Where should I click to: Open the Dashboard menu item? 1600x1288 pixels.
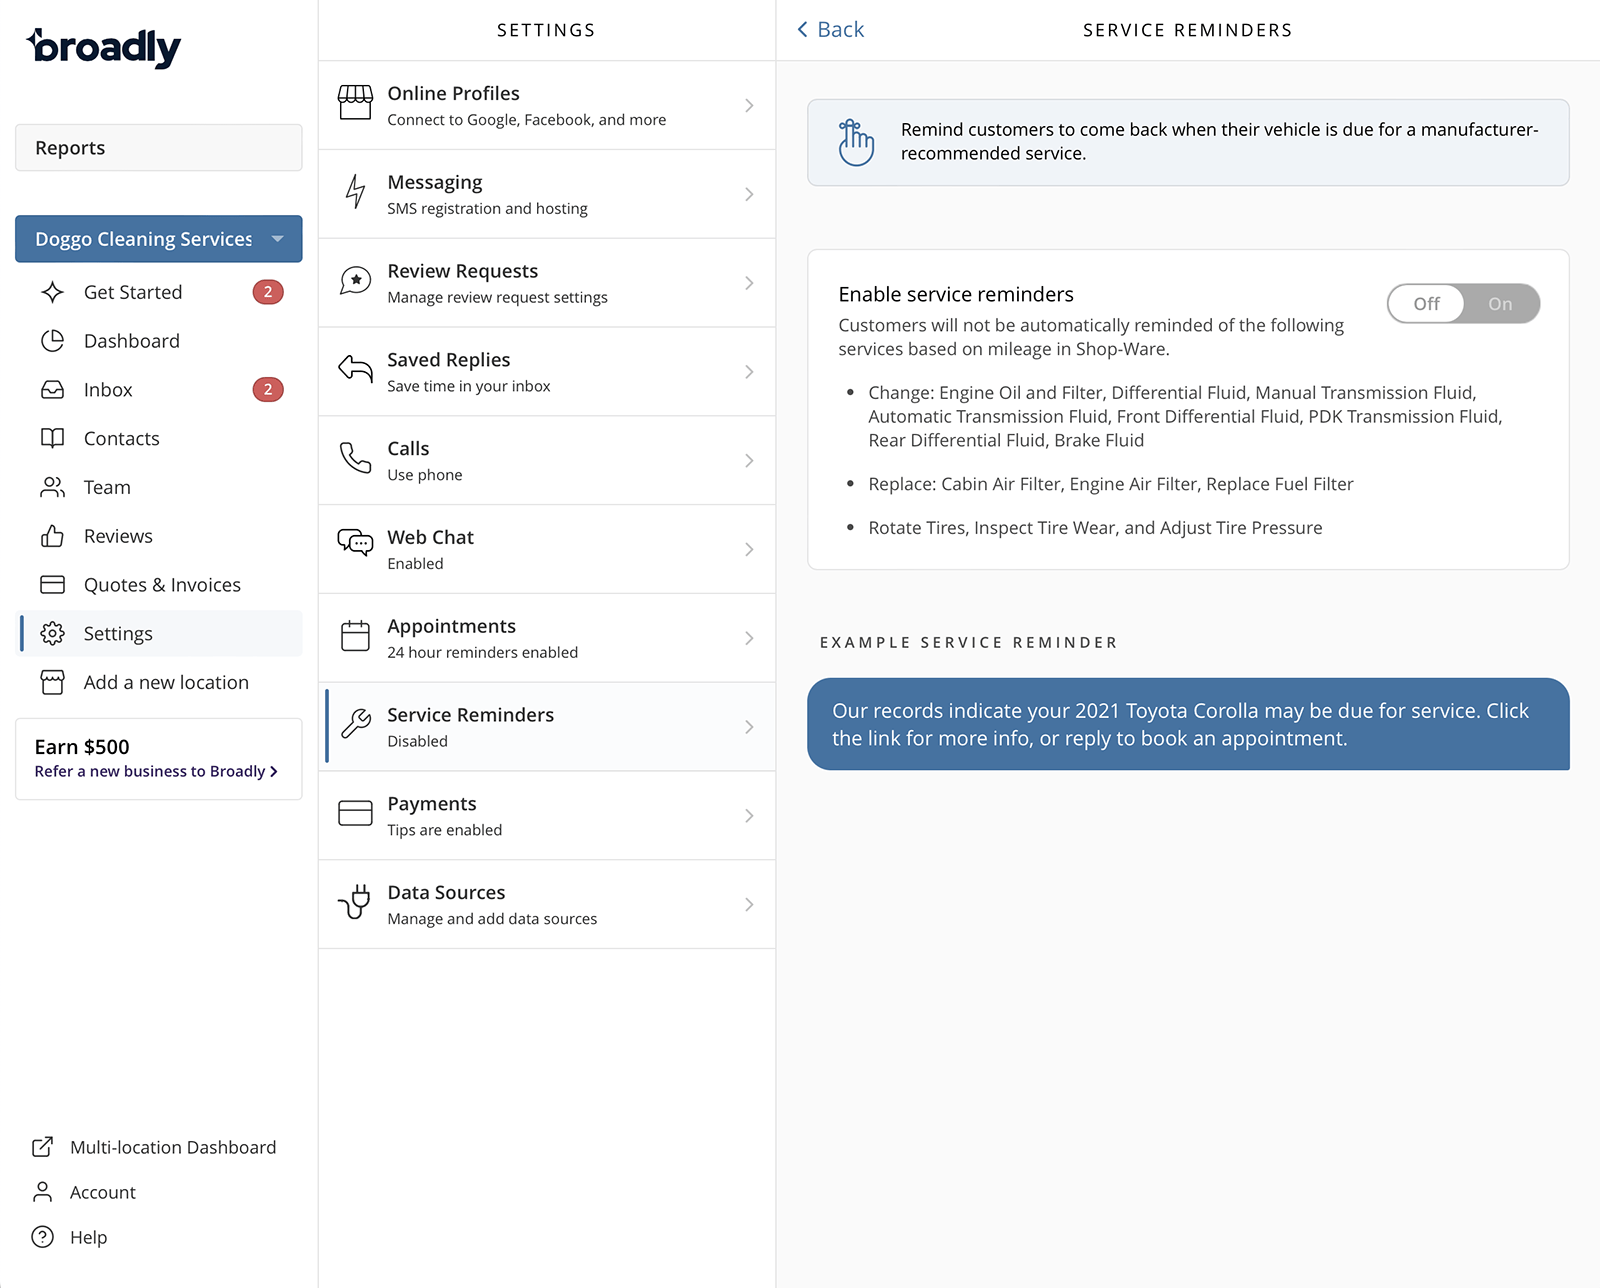161,341
